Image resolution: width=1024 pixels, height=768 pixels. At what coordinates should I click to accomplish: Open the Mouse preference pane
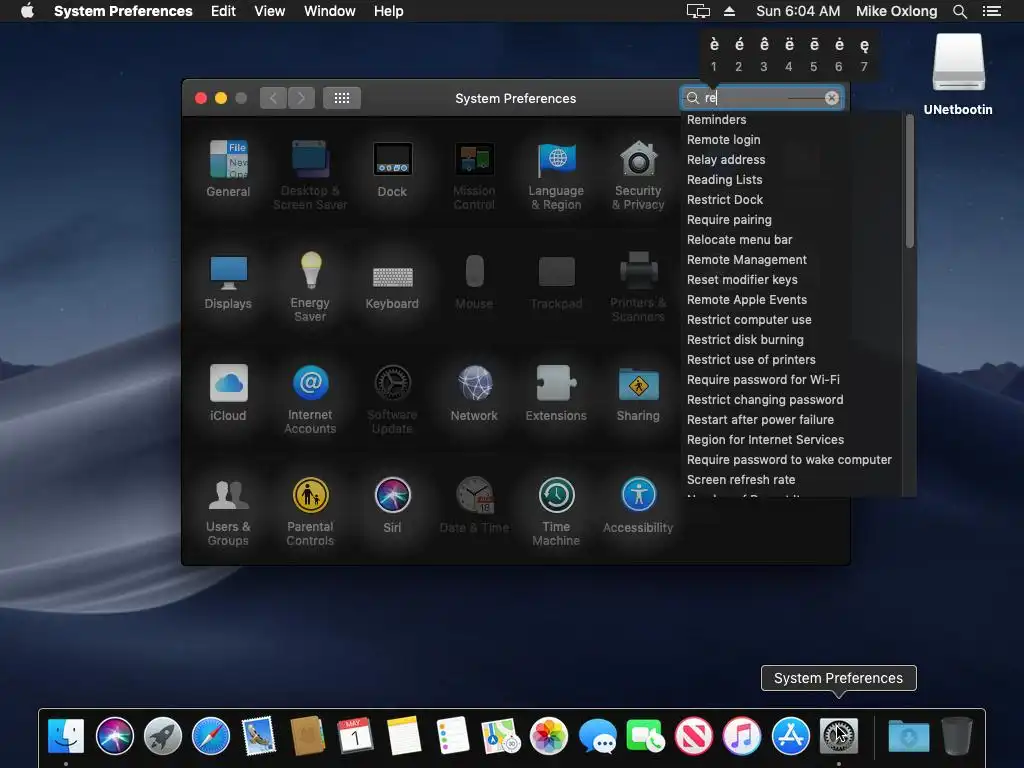(474, 281)
